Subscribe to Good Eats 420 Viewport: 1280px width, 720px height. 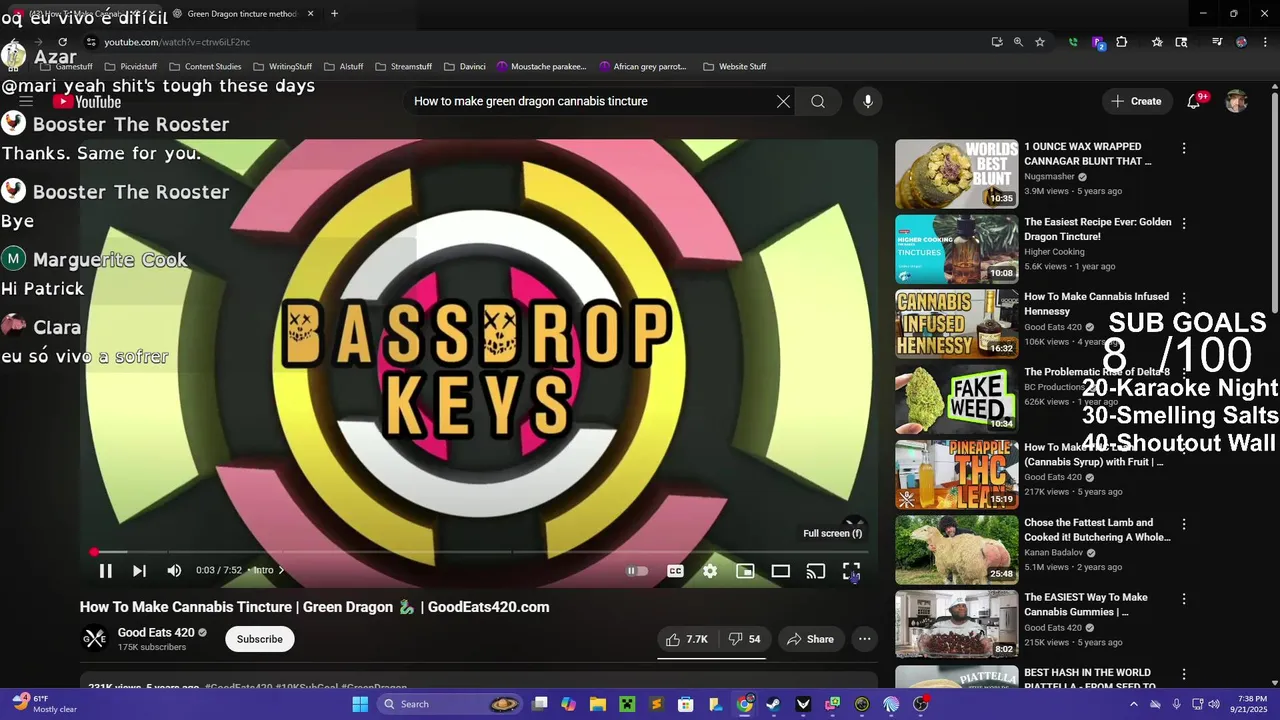260,639
